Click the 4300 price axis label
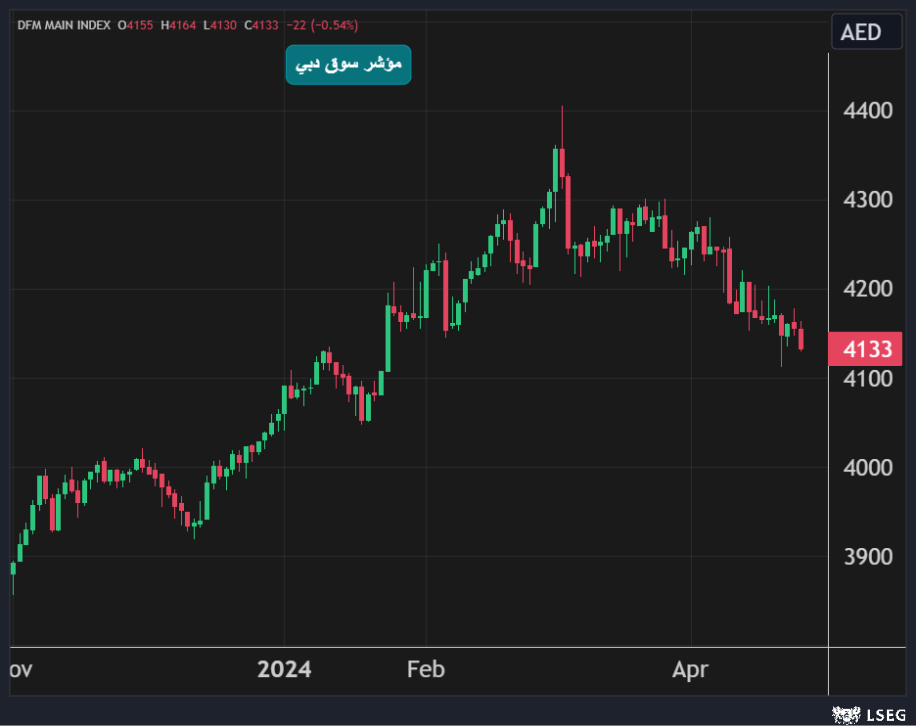Viewport: 916px width, 726px height. coord(867,199)
